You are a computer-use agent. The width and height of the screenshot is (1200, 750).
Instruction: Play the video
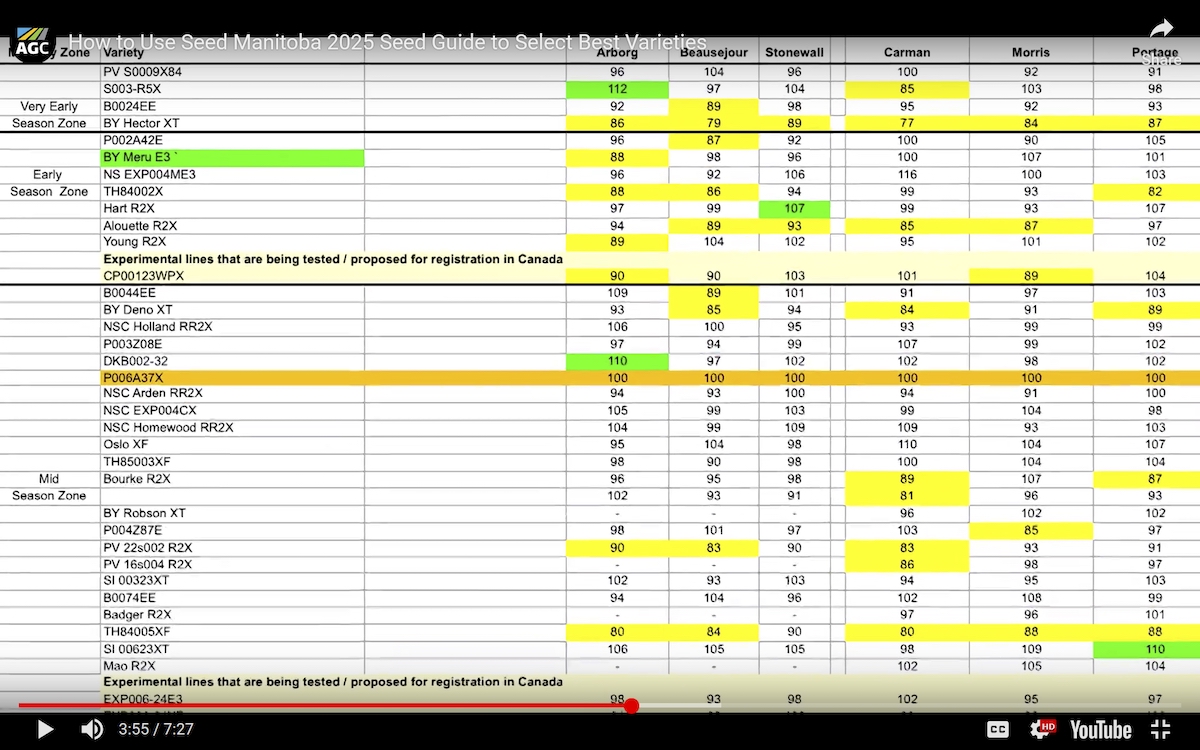(45, 729)
